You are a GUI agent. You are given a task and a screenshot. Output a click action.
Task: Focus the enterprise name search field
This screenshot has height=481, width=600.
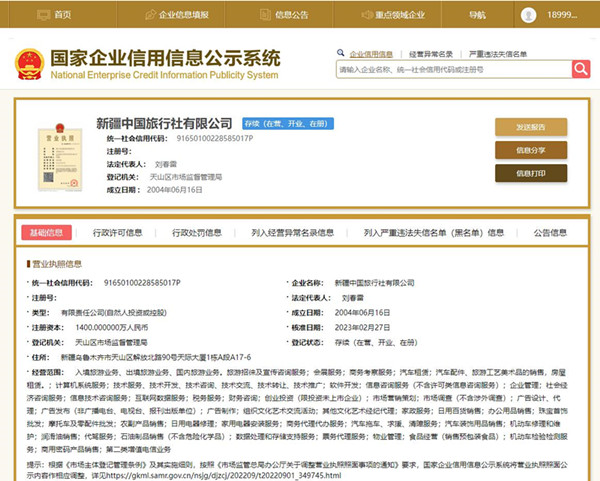(x=454, y=69)
